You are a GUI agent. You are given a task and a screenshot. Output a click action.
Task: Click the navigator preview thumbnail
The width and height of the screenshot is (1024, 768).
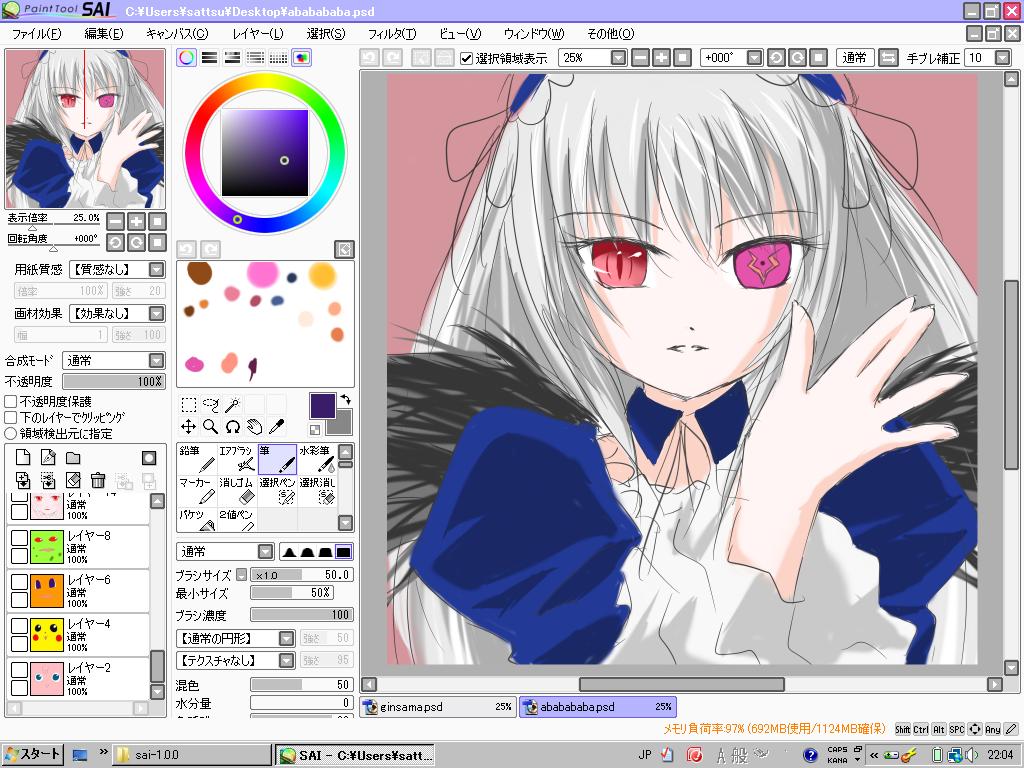[86, 129]
